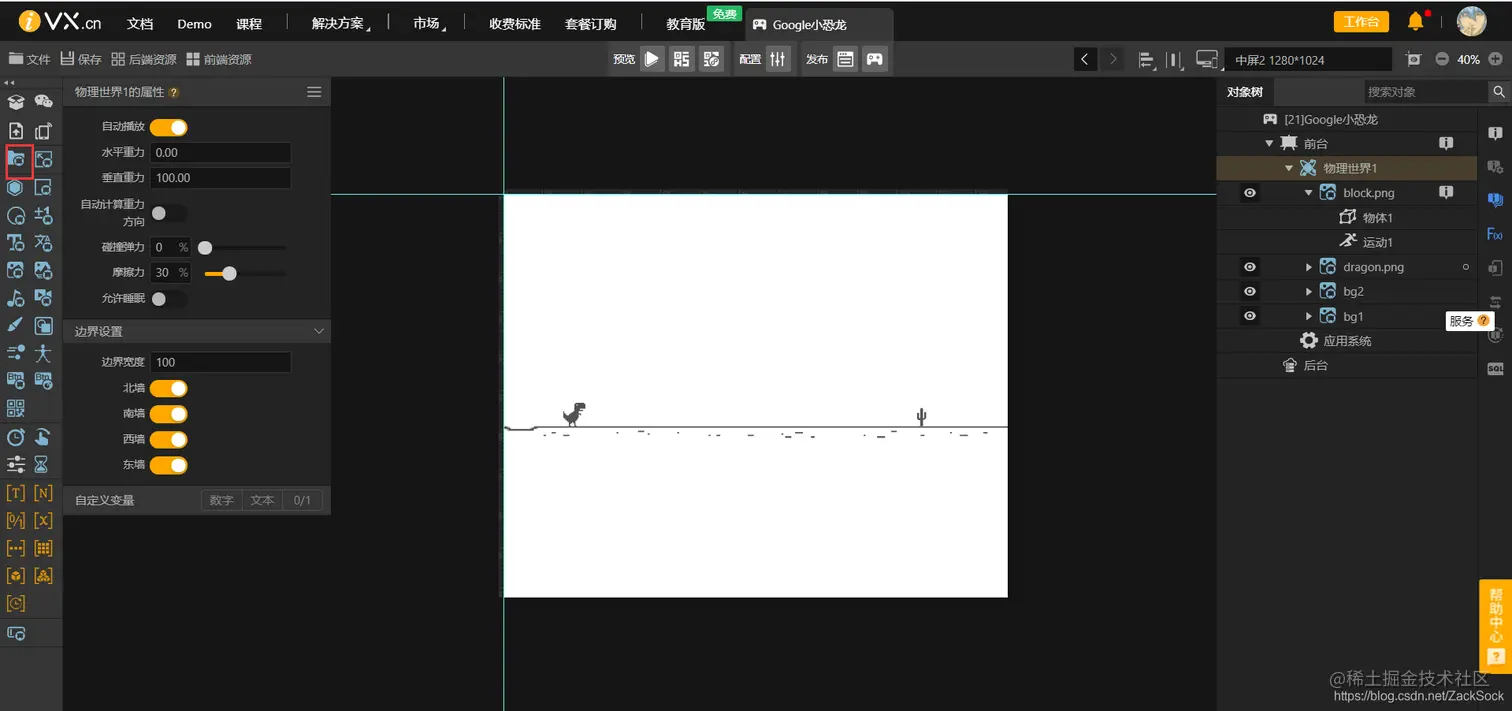Open the Fx function panel icon
This screenshot has height=711, width=1512.
(1495, 234)
